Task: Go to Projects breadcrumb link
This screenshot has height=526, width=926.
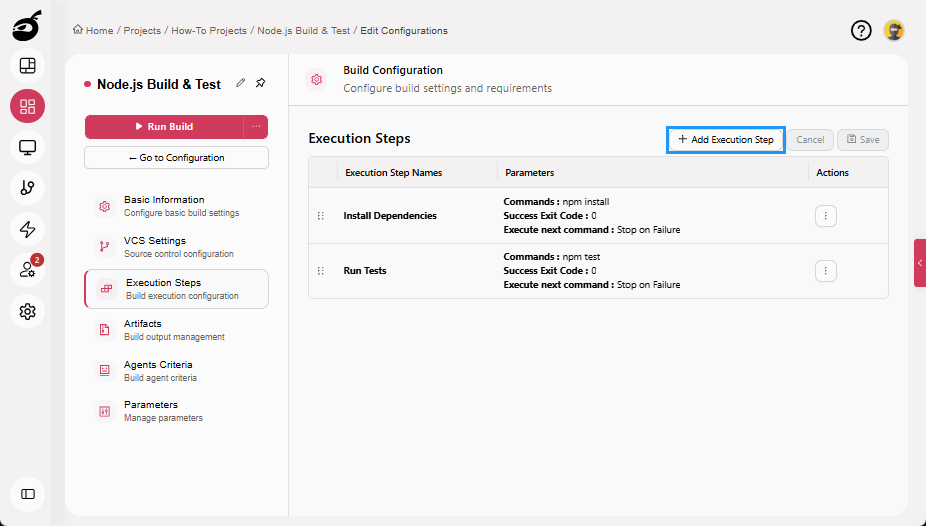Action: tap(142, 30)
